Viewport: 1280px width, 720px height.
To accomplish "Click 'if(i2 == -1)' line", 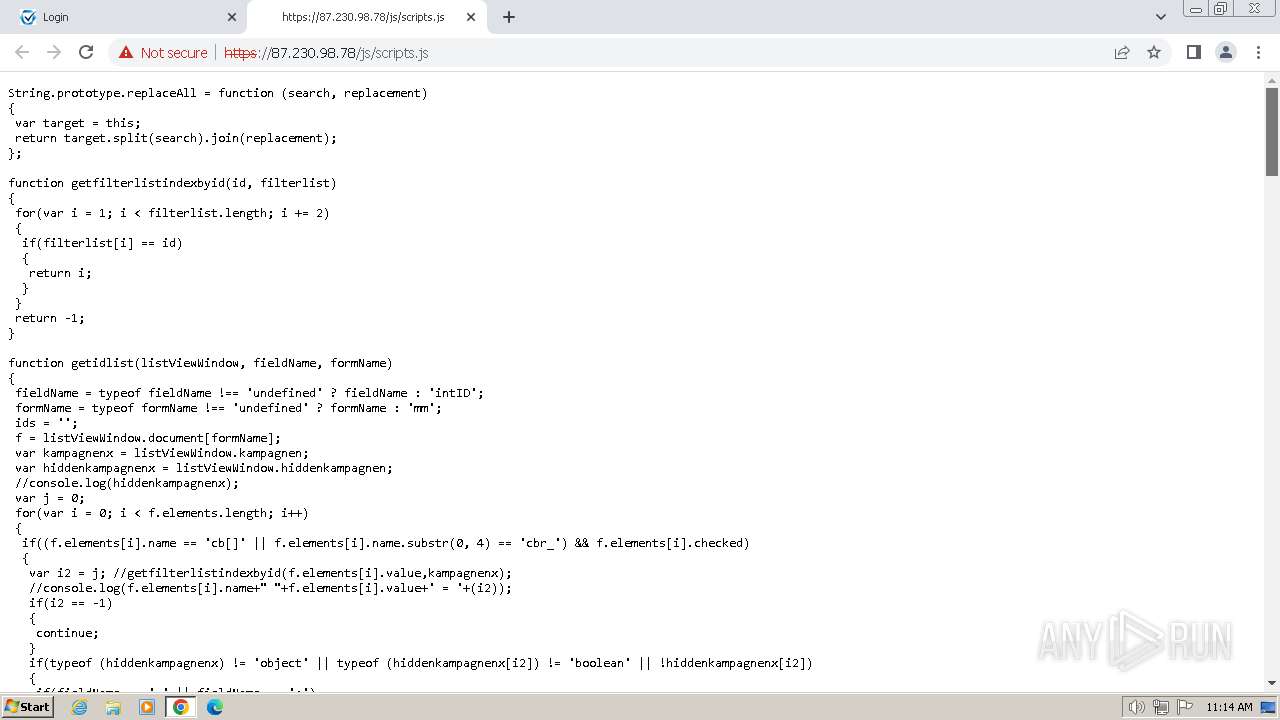I will (71, 603).
